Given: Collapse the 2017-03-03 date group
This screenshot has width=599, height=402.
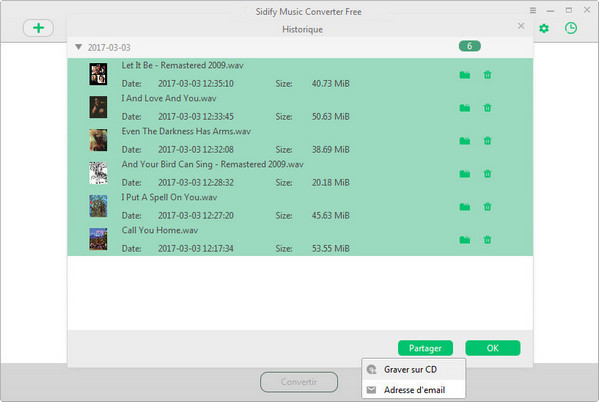Looking at the screenshot, I should (x=78, y=47).
